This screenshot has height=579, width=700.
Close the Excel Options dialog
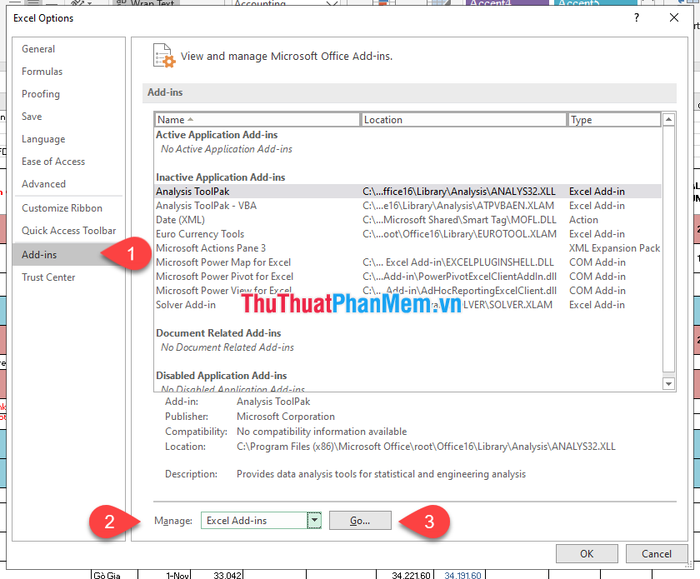click(674, 18)
